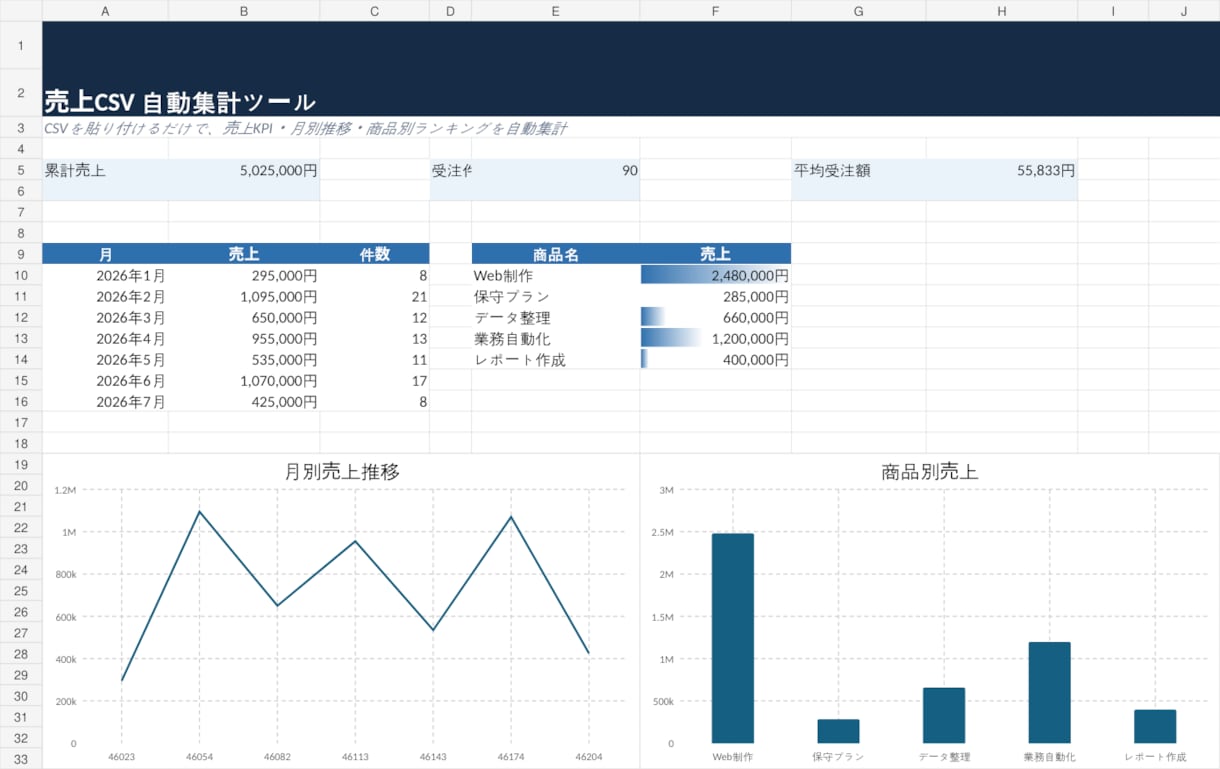Screen dimensions: 1220x769
Task: Click the title cell 売上CSV 自動集計ツール
Action: (180, 102)
